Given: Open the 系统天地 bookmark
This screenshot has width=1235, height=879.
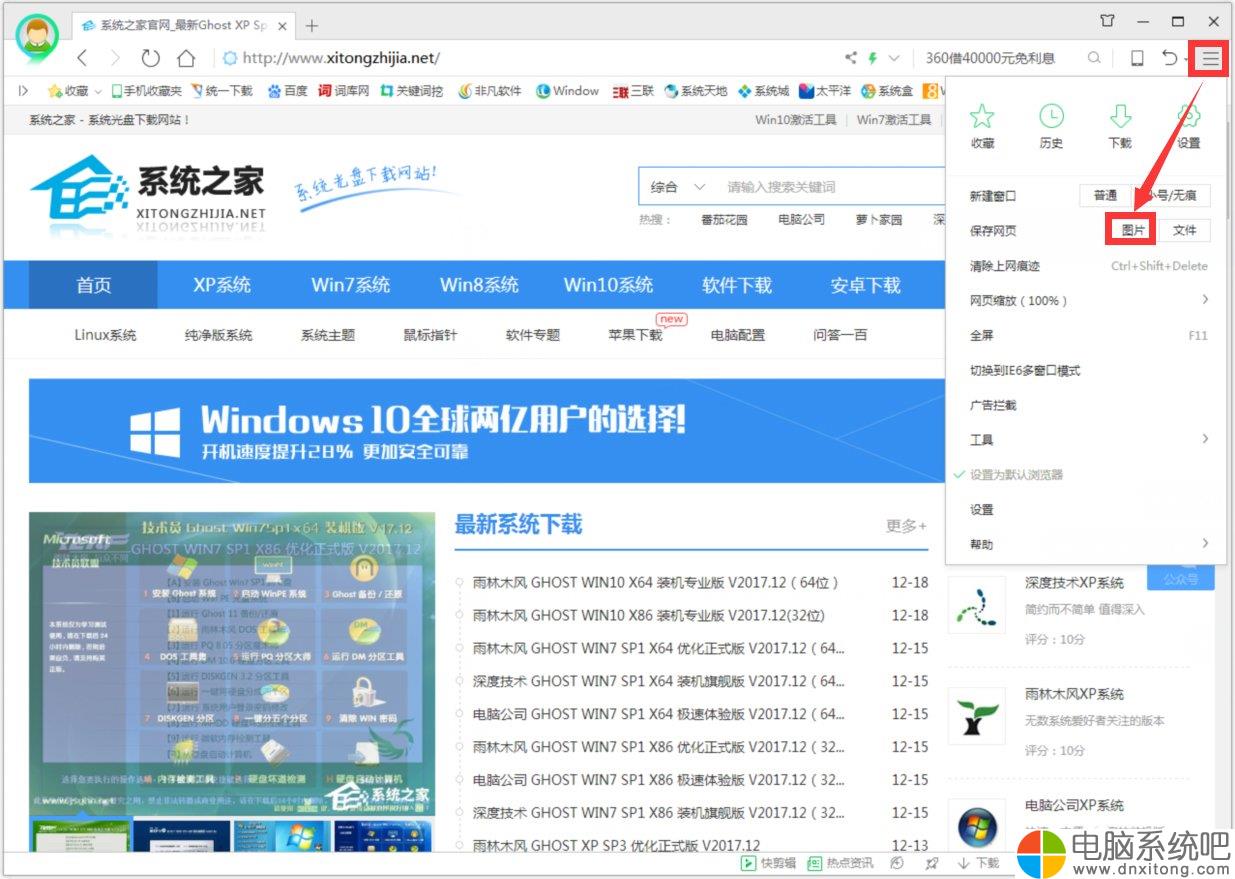Looking at the screenshot, I should [x=696, y=91].
